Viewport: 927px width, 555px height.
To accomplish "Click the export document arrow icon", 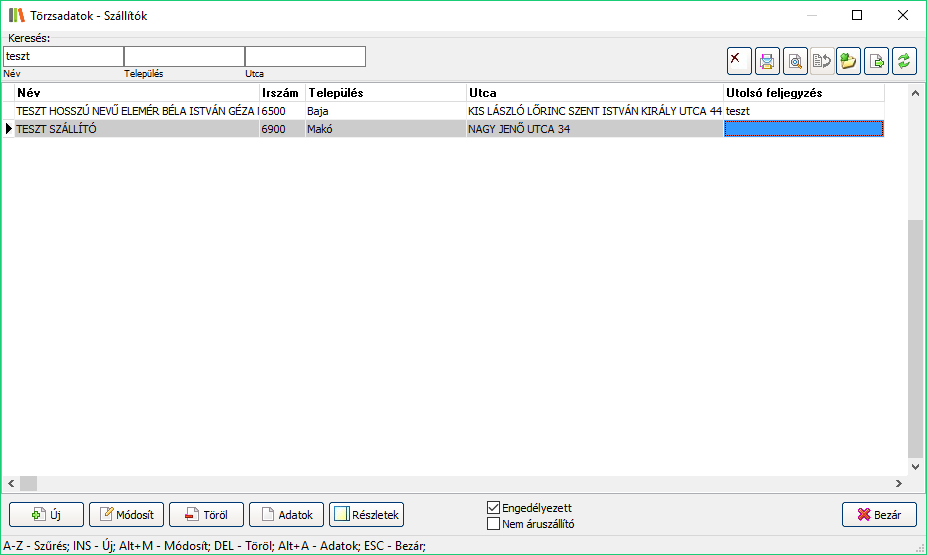I will click(877, 61).
